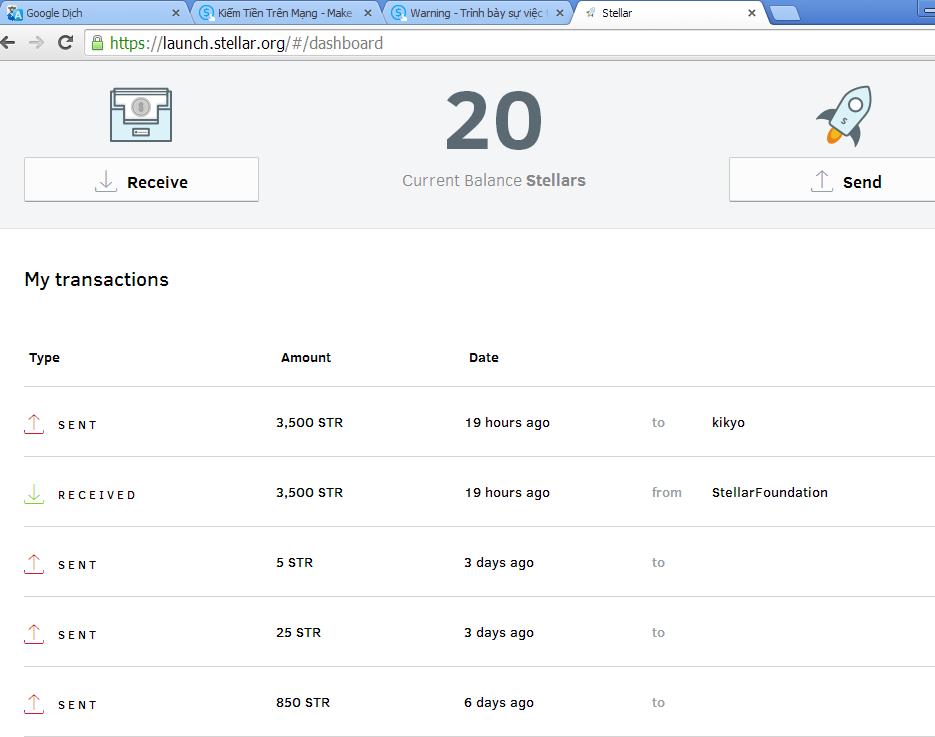Click the RECEIVED transaction type label
The width and height of the screenshot is (935, 737).
[x=97, y=495]
